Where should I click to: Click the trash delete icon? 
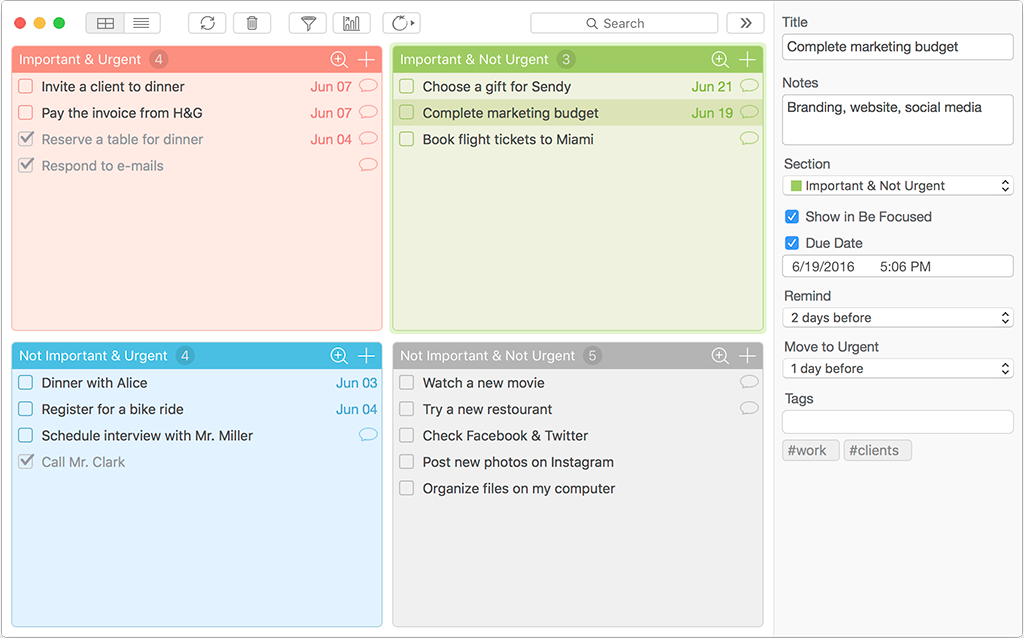[x=252, y=23]
